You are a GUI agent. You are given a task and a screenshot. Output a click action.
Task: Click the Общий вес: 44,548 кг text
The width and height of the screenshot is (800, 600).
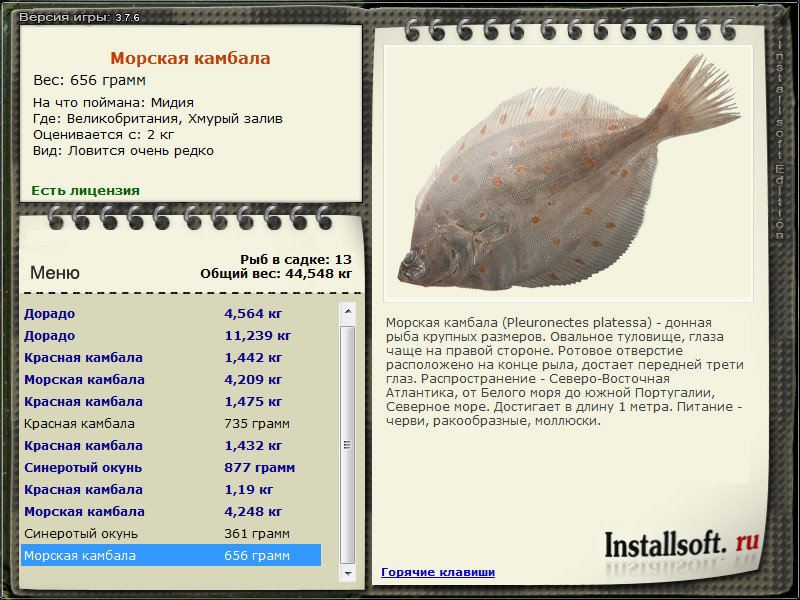pos(276,273)
